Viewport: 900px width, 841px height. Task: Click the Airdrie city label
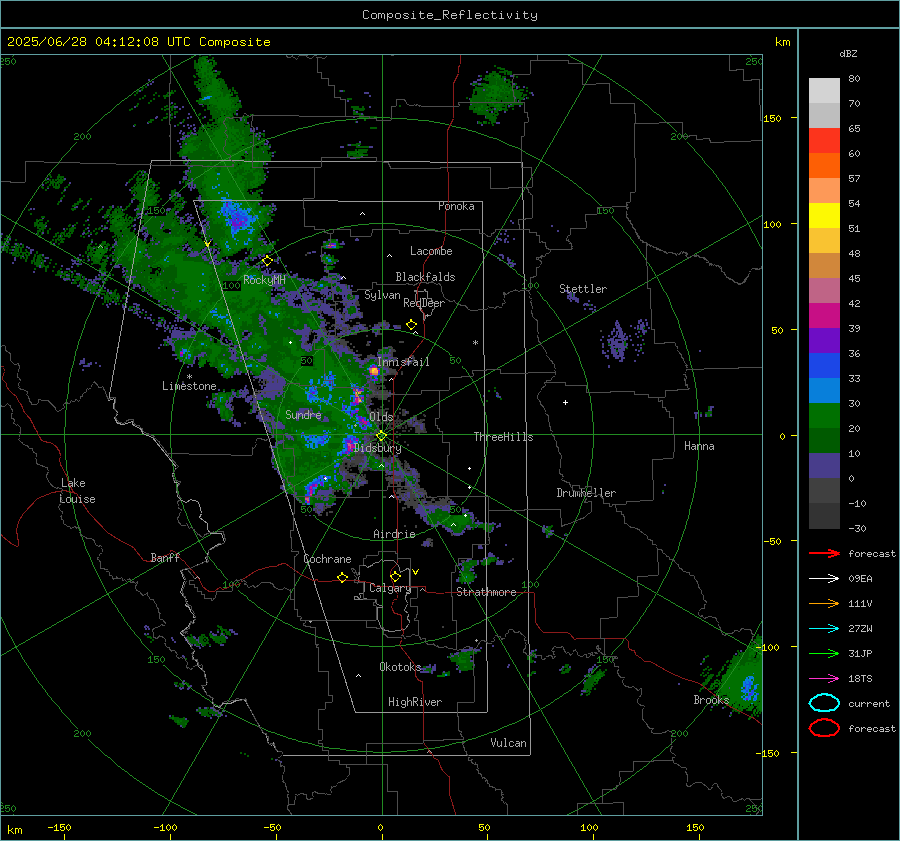click(394, 534)
